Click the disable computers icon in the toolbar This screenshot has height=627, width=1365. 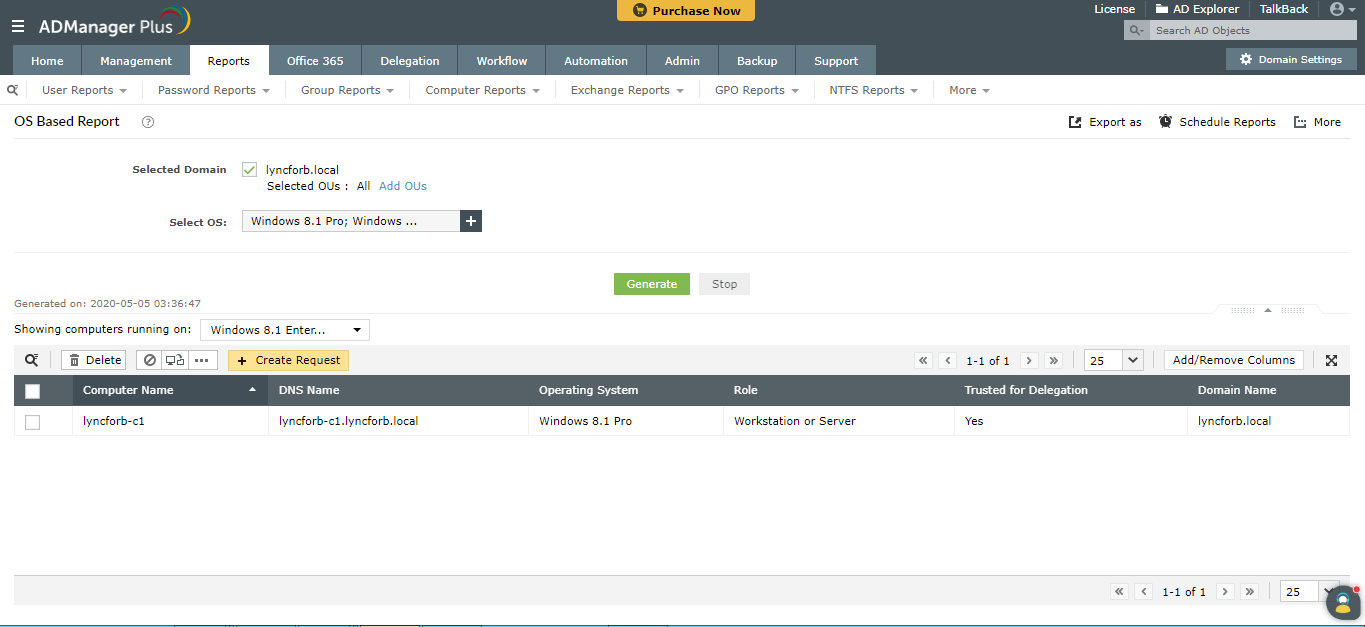click(x=150, y=360)
